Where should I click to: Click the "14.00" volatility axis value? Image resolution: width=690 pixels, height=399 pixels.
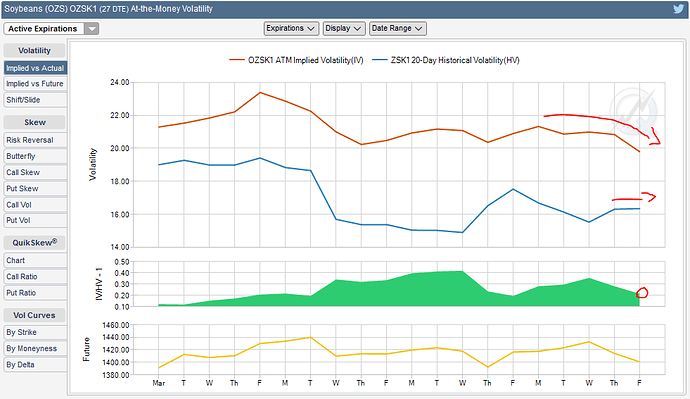pos(119,247)
